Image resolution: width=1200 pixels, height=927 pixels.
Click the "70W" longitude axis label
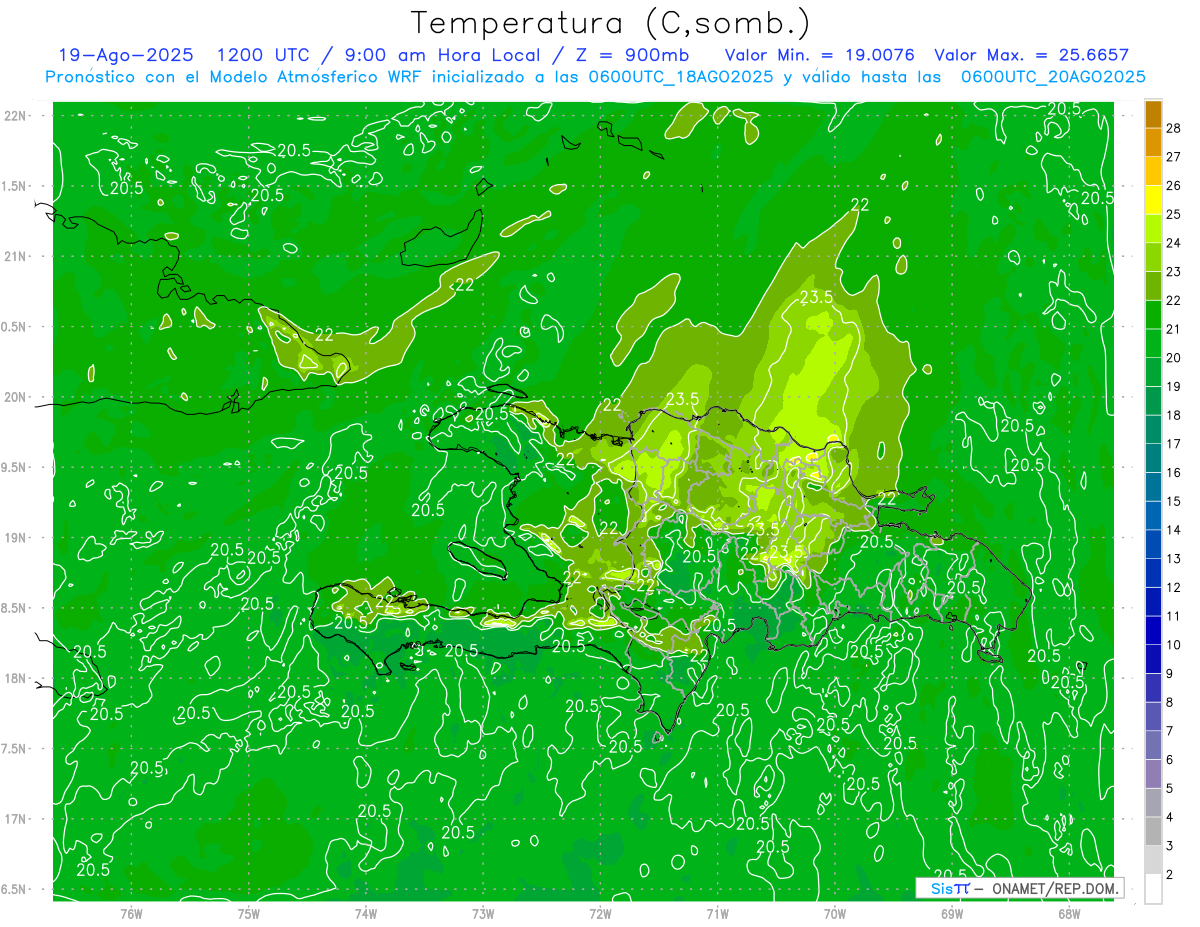[x=834, y=913]
